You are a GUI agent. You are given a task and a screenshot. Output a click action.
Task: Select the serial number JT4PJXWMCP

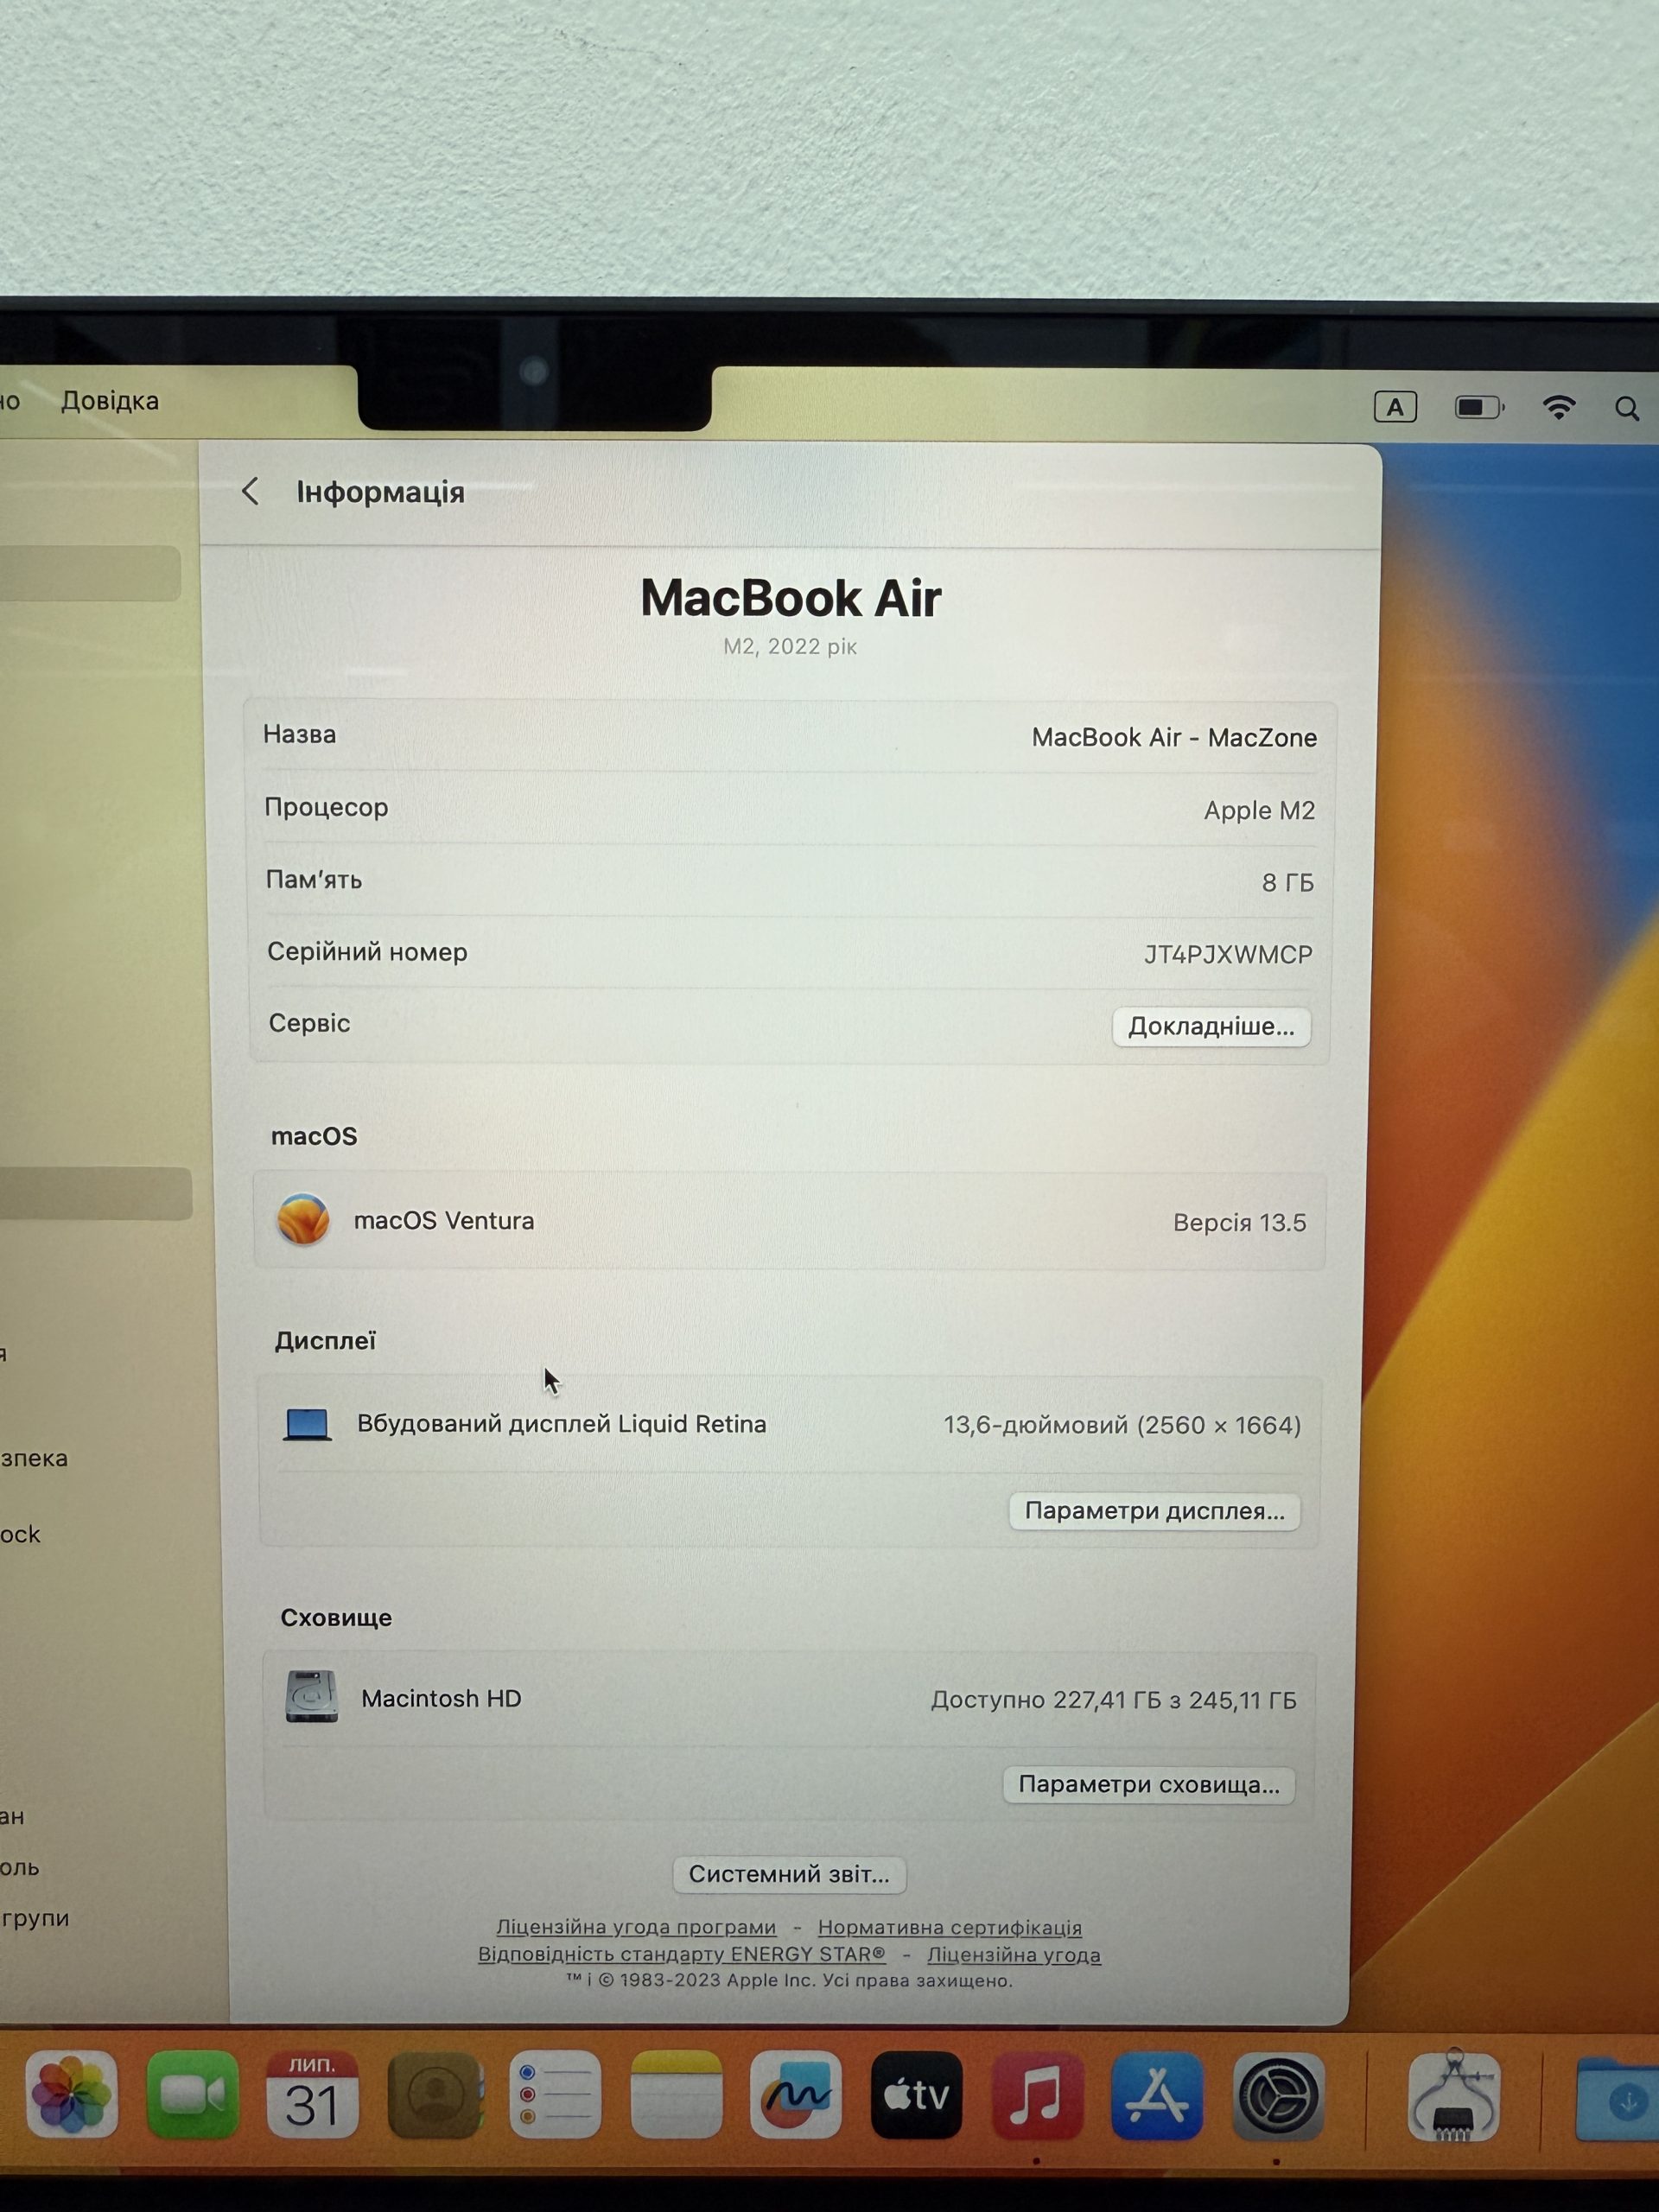pos(1228,954)
